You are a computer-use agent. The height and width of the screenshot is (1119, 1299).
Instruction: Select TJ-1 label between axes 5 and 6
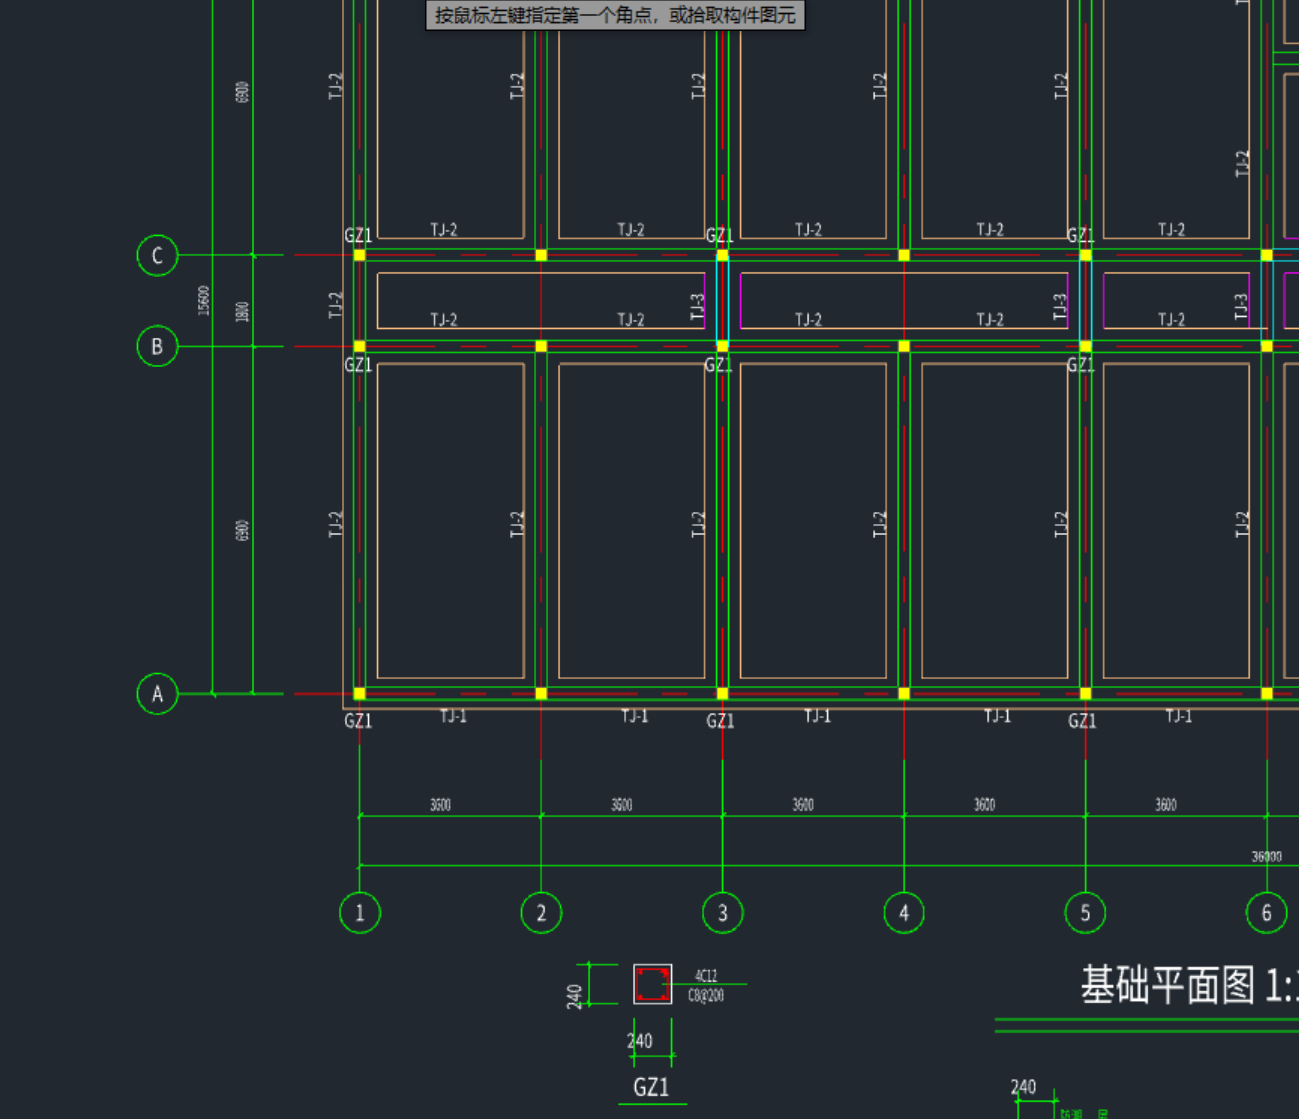1178,716
